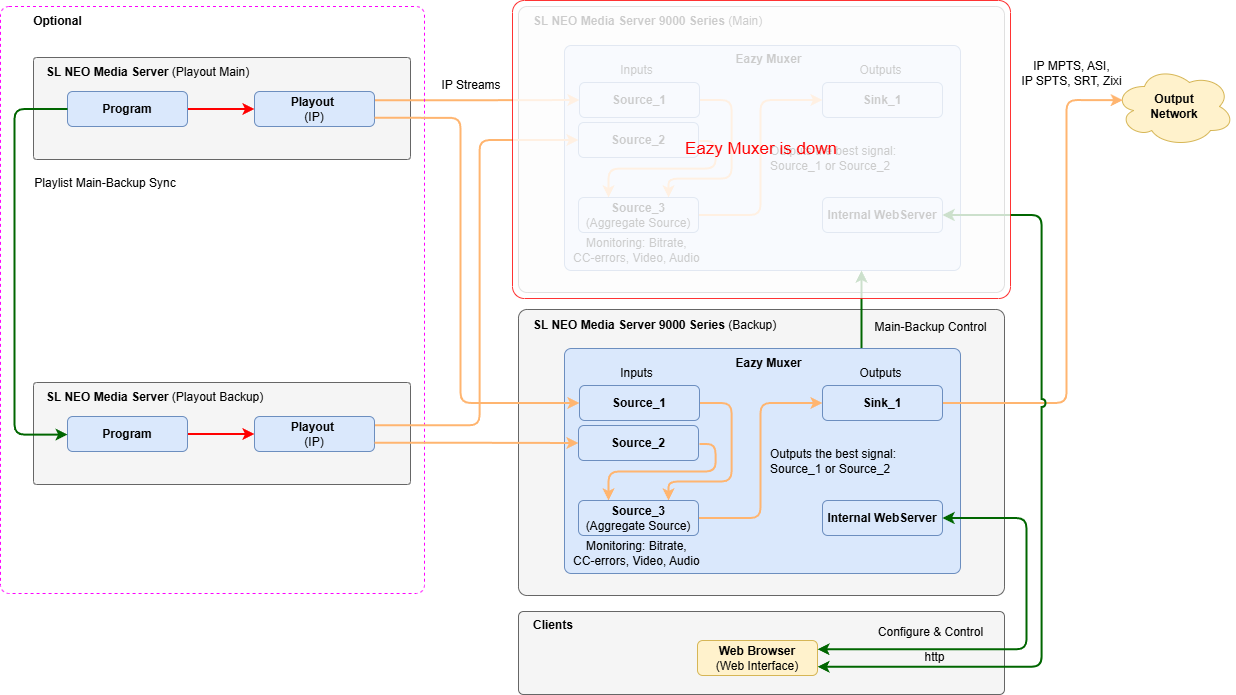Click the 'Playlist Main-Backup Sync' label
The width and height of the screenshot is (1236, 695).
(x=105, y=183)
